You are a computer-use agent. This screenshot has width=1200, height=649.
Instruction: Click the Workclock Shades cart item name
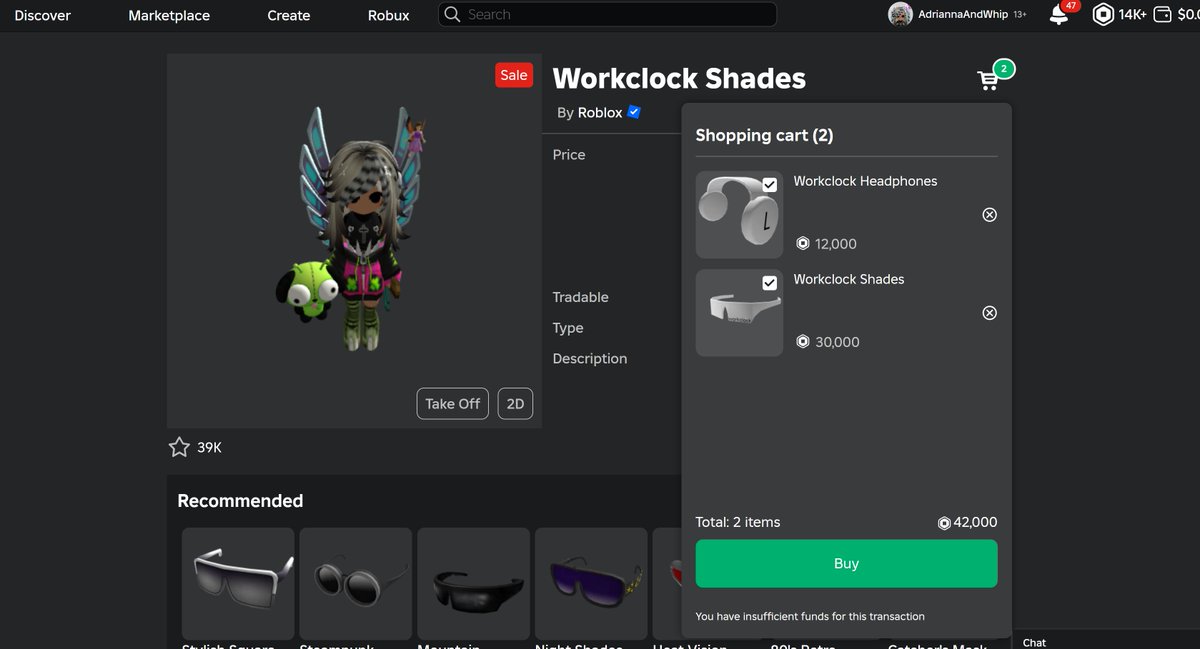[x=848, y=279]
